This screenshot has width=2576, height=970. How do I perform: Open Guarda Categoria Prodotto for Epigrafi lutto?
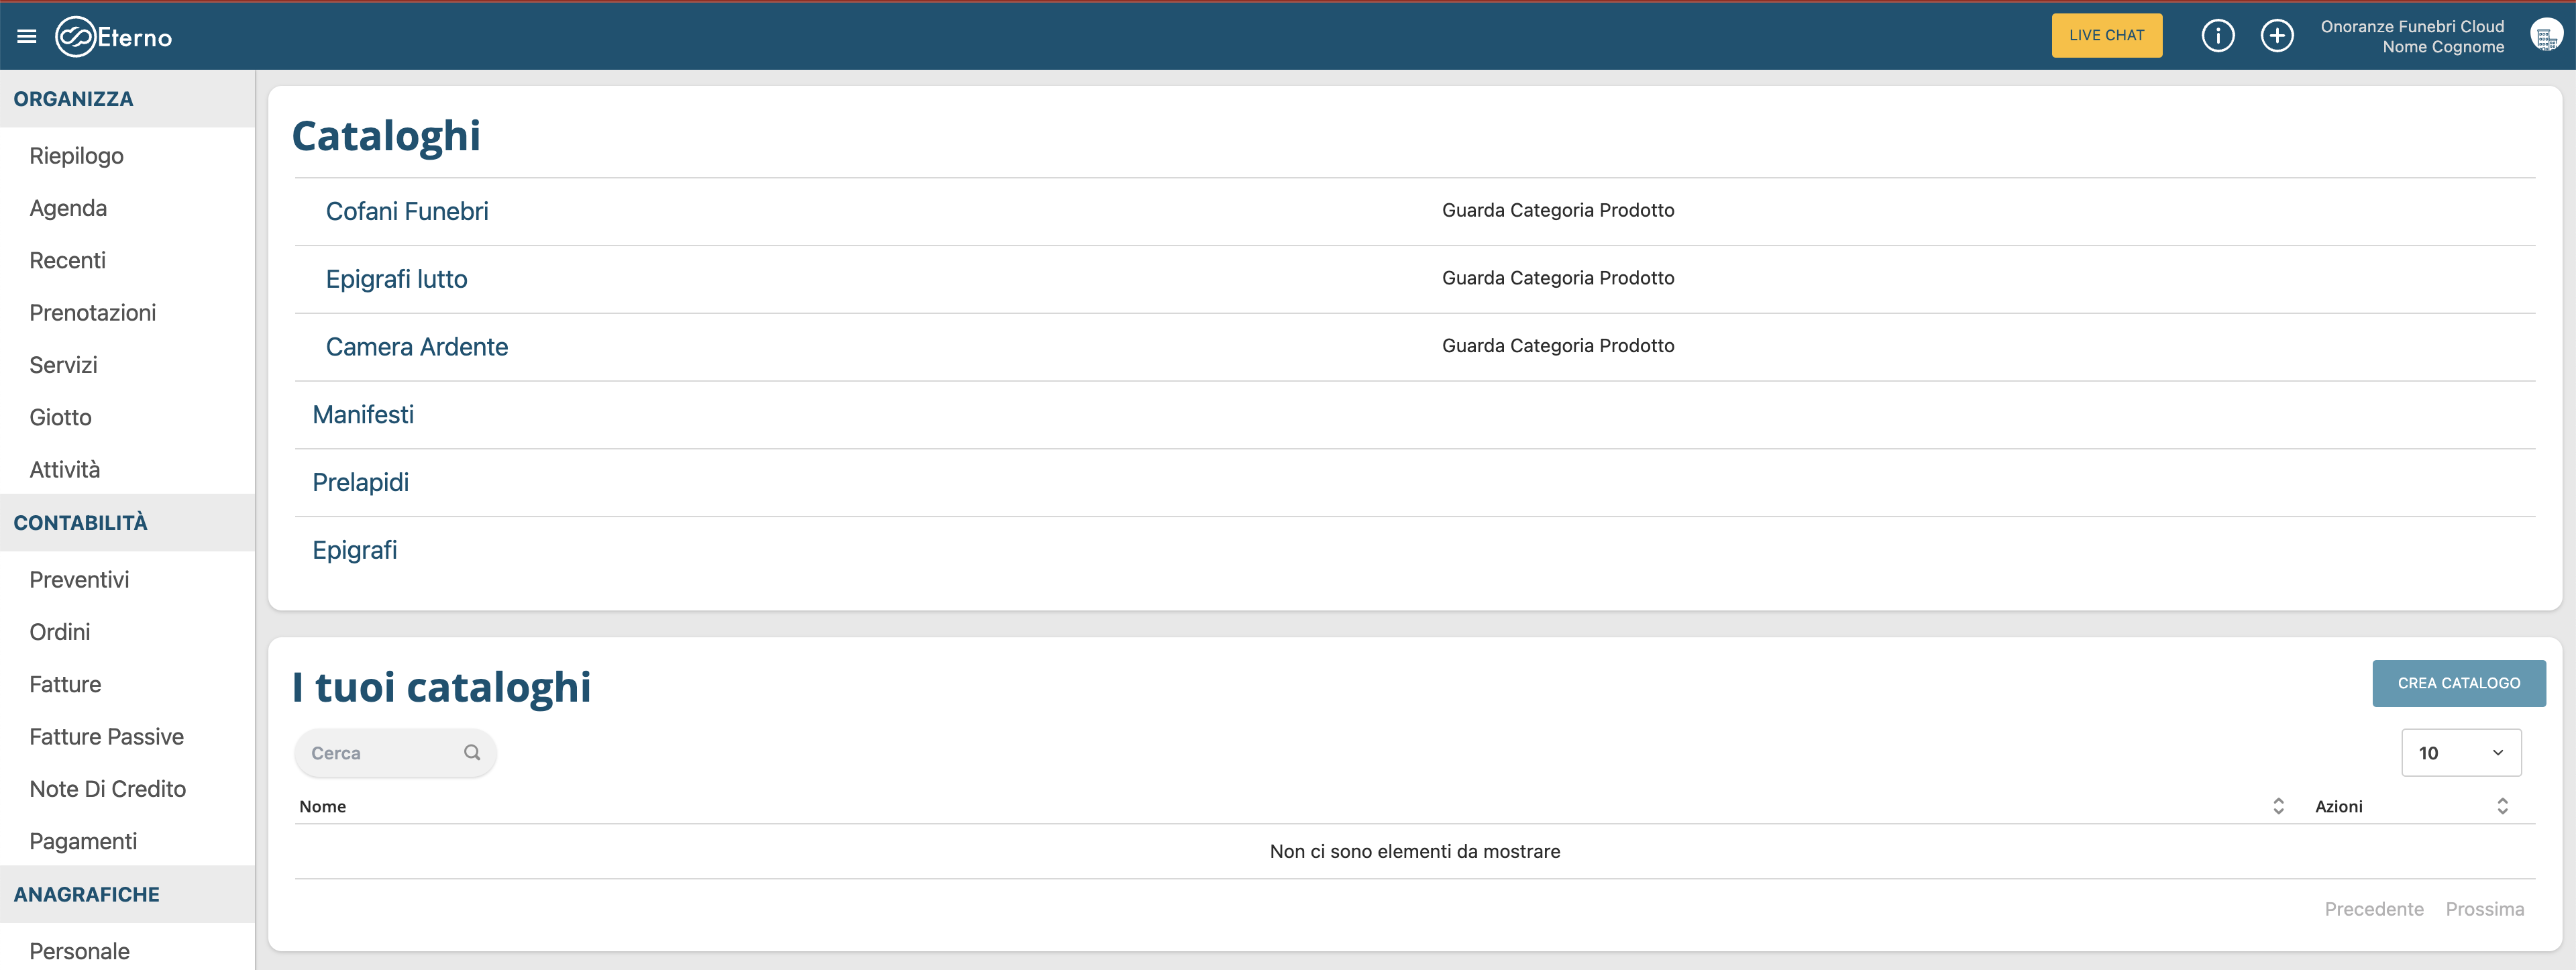pyautogui.click(x=1557, y=278)
